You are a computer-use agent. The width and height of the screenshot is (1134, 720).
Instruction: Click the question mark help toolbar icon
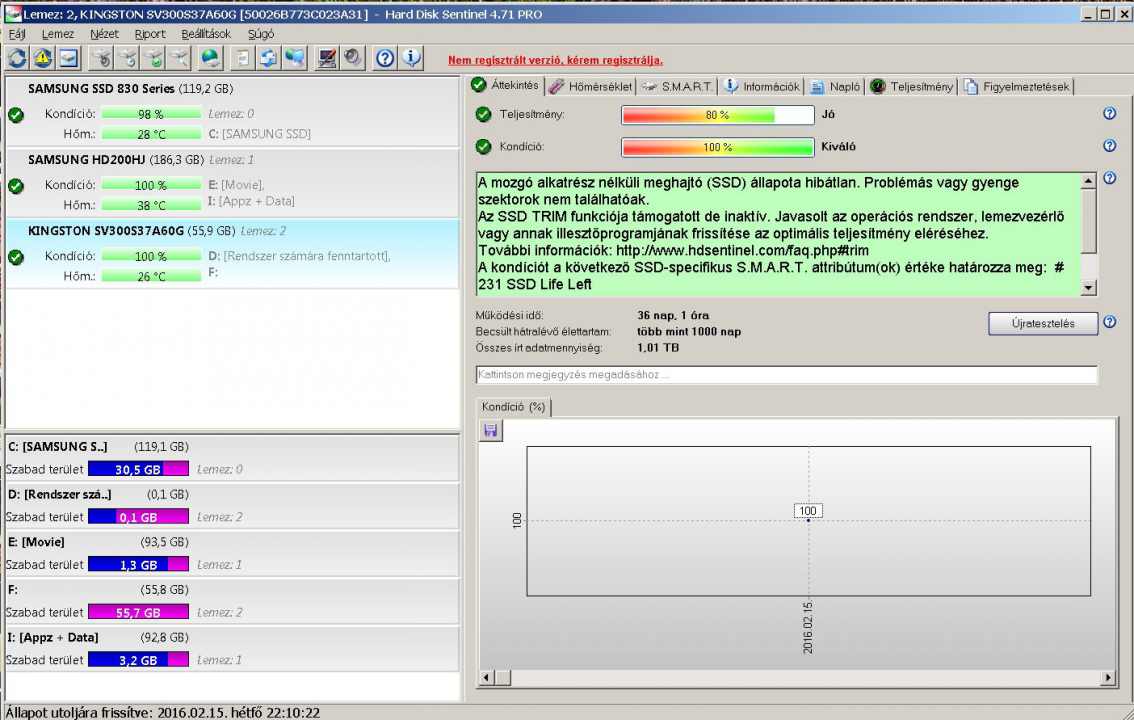tap(385, 58)
